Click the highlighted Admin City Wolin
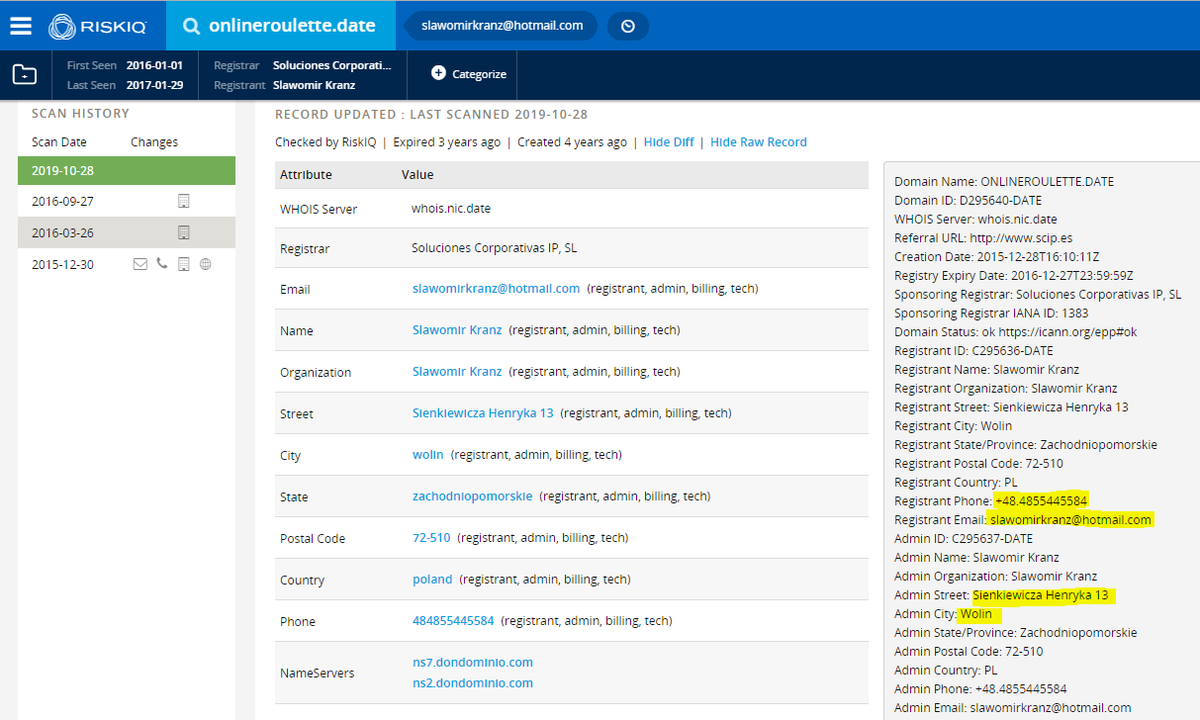The height and width of the screenshot is (720, 1200). tap(979, 613)
